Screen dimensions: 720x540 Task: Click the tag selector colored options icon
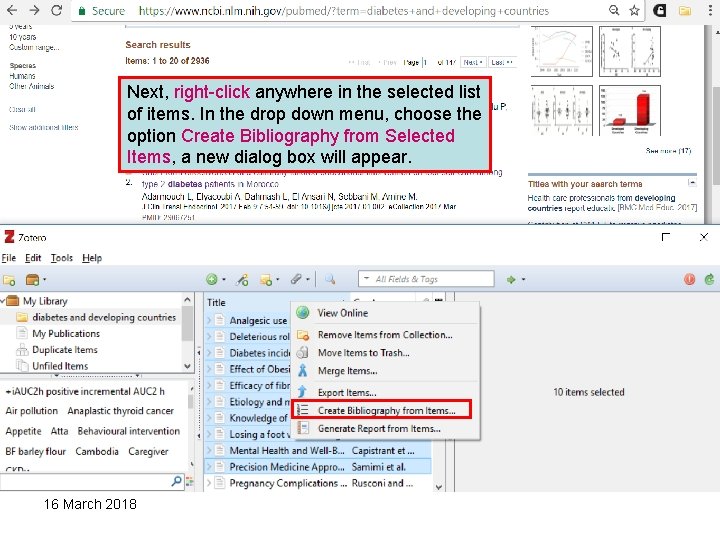pyautogui.click(x=189, y=482)
